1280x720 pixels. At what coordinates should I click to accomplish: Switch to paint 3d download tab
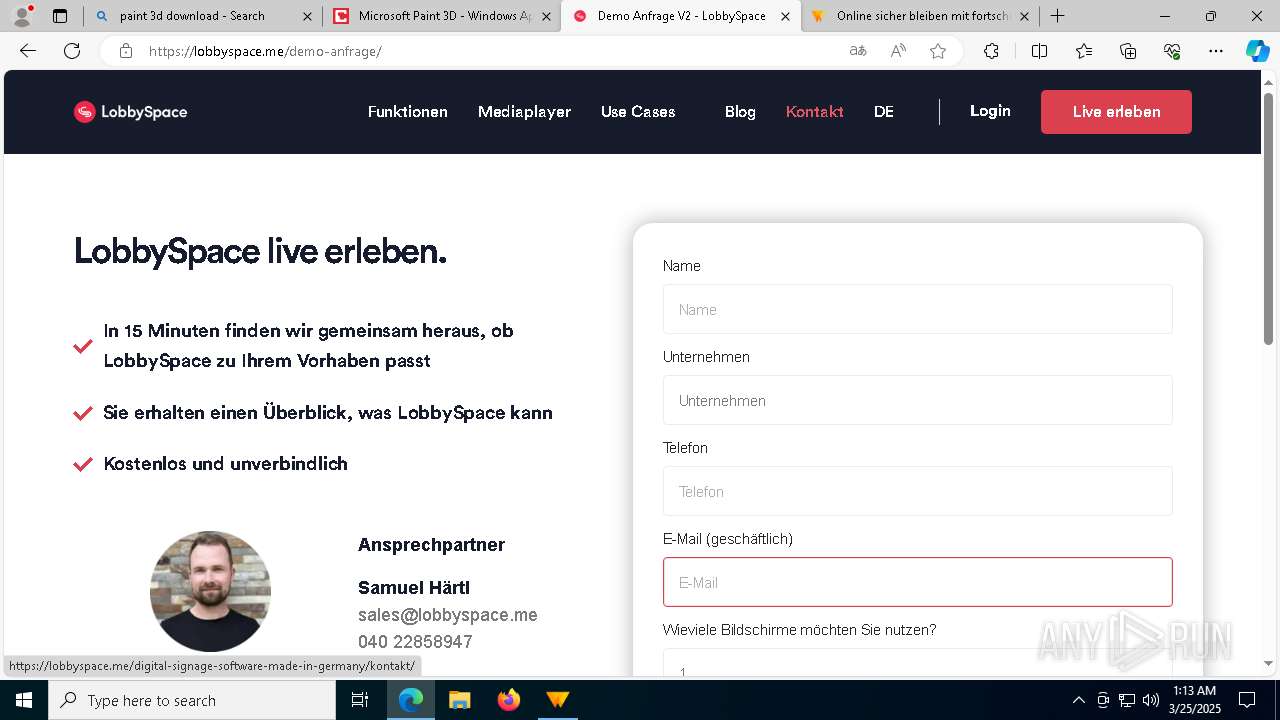click(x=204, y=16)
